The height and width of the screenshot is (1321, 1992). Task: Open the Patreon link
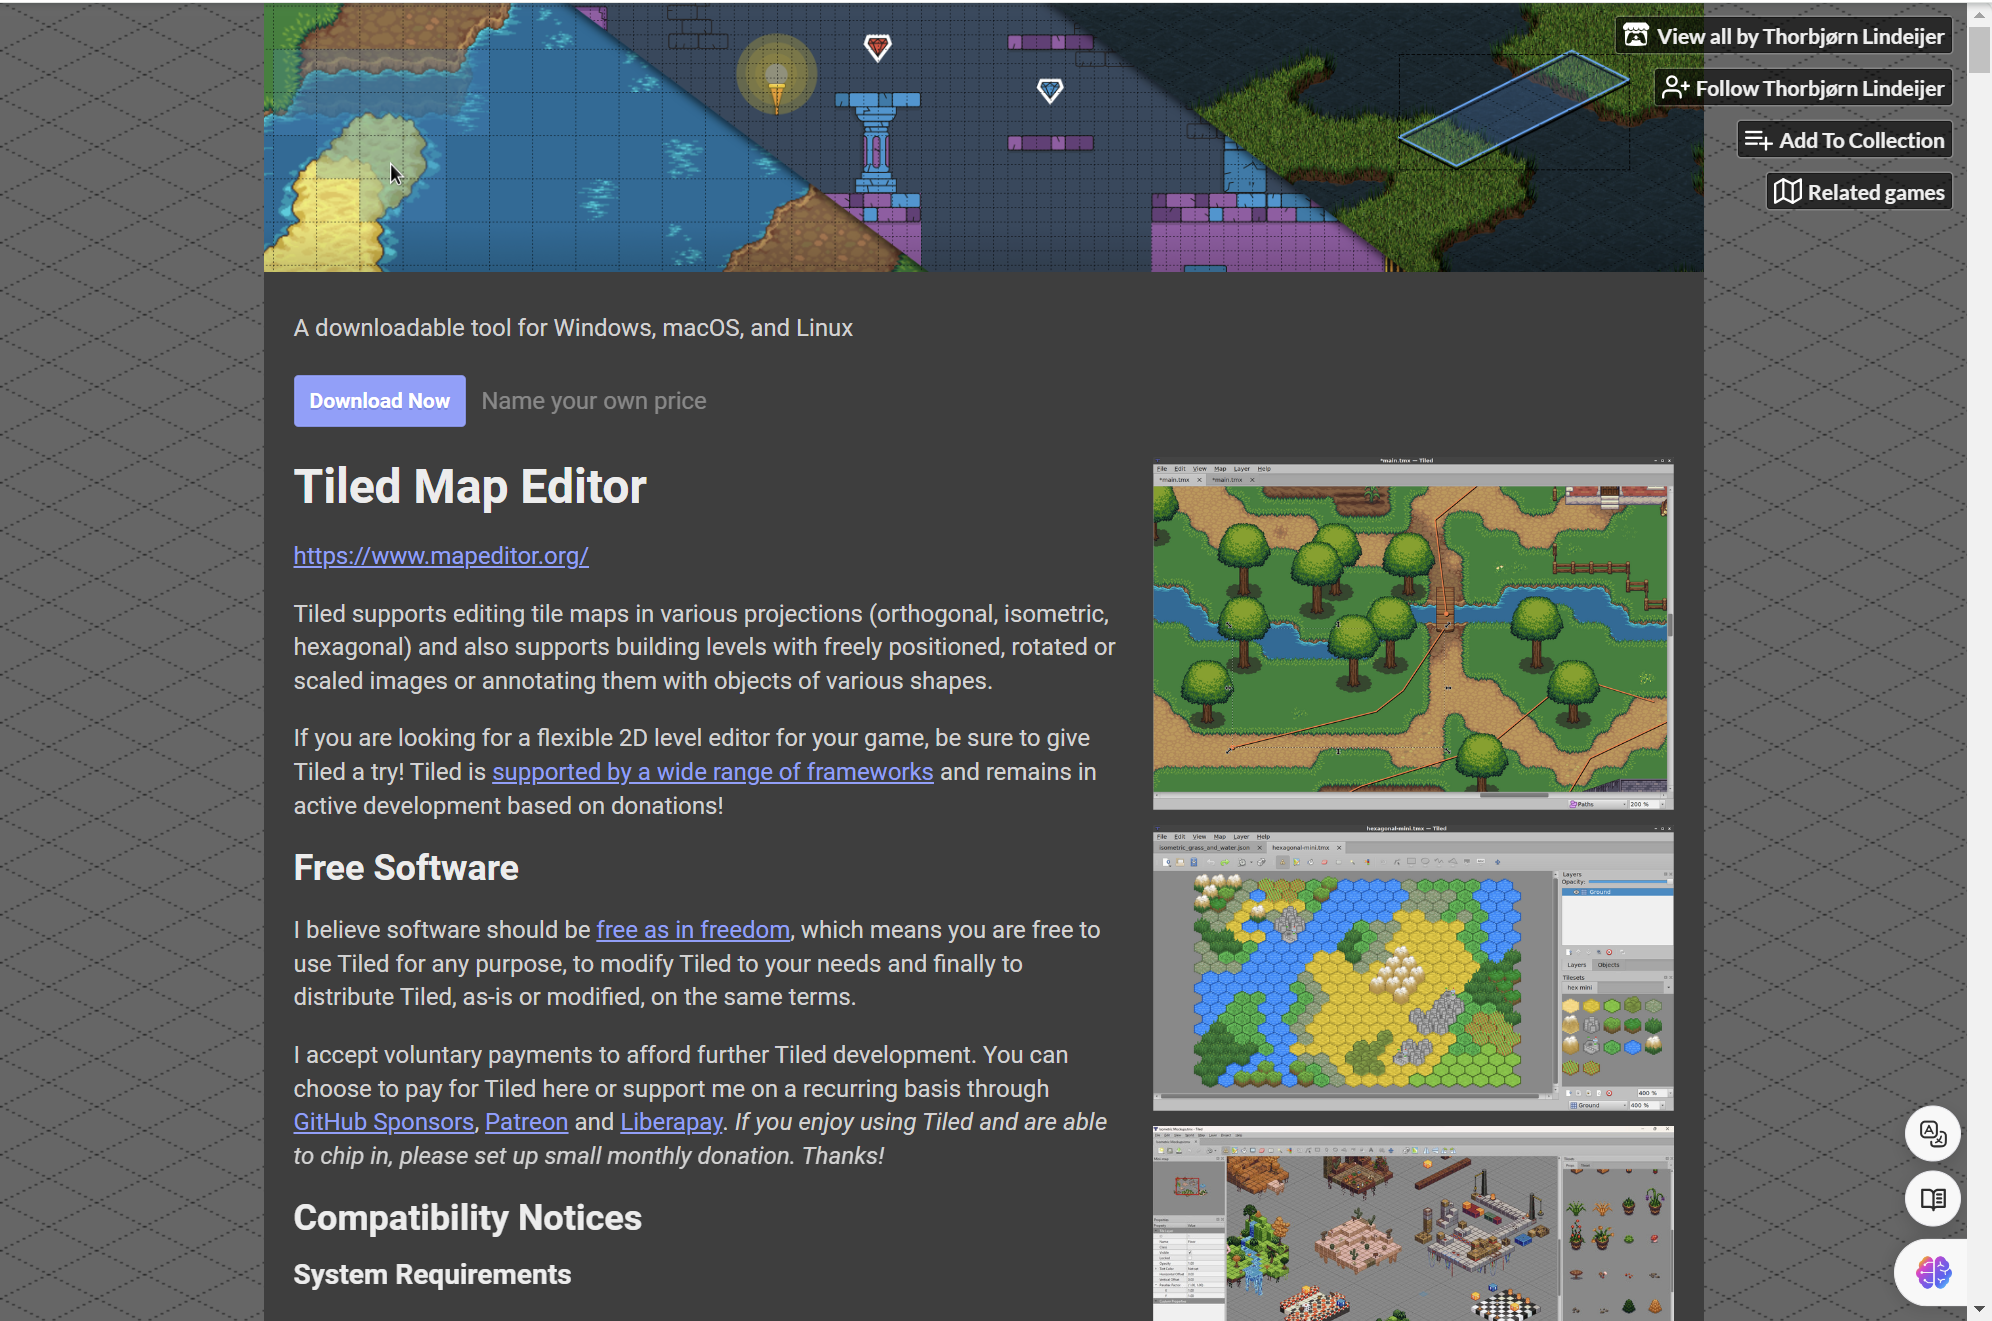526,1122
